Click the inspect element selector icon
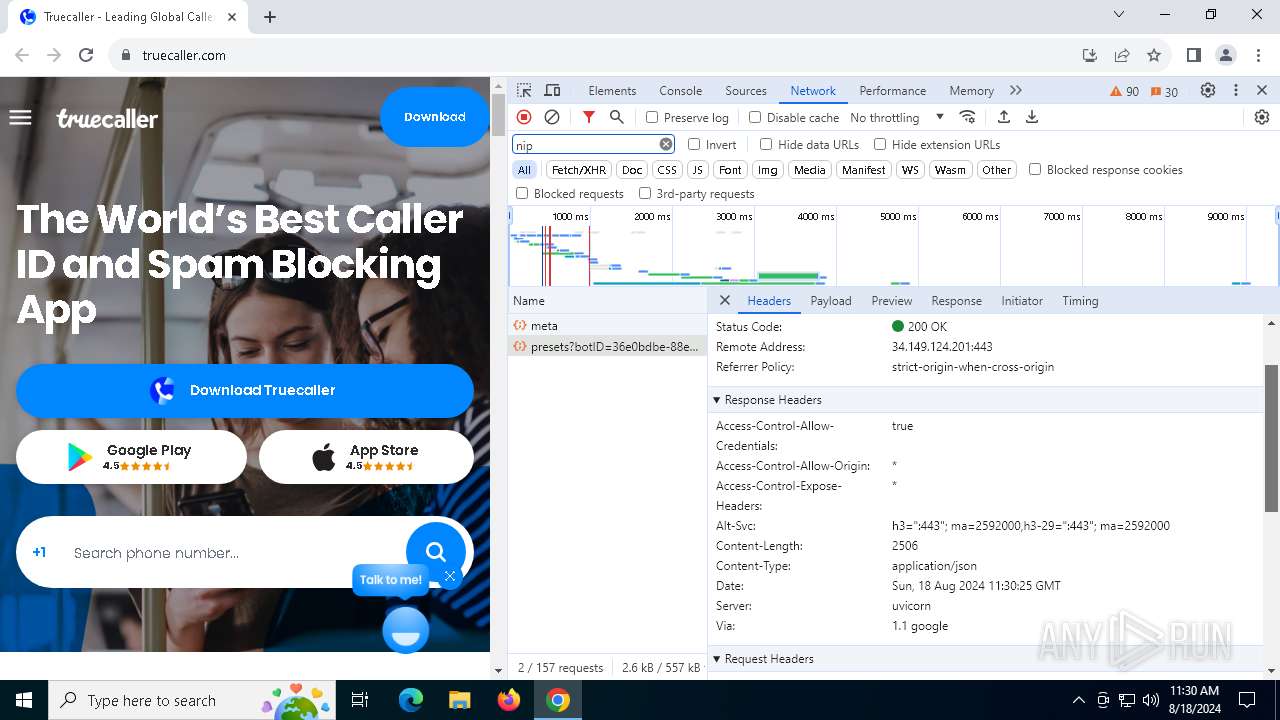Screen dimensions: 1280x720 524,90
